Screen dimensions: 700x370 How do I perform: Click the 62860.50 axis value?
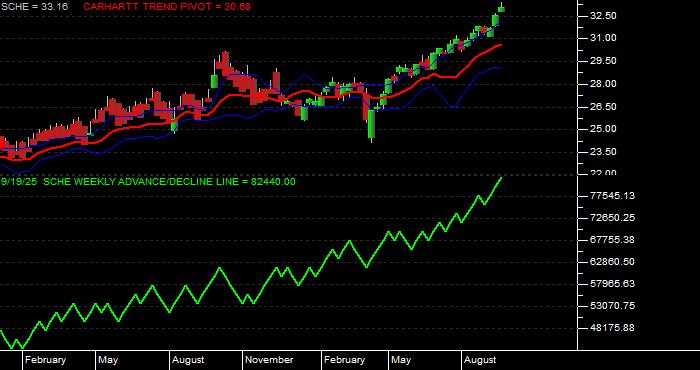[x=612, y=262]
